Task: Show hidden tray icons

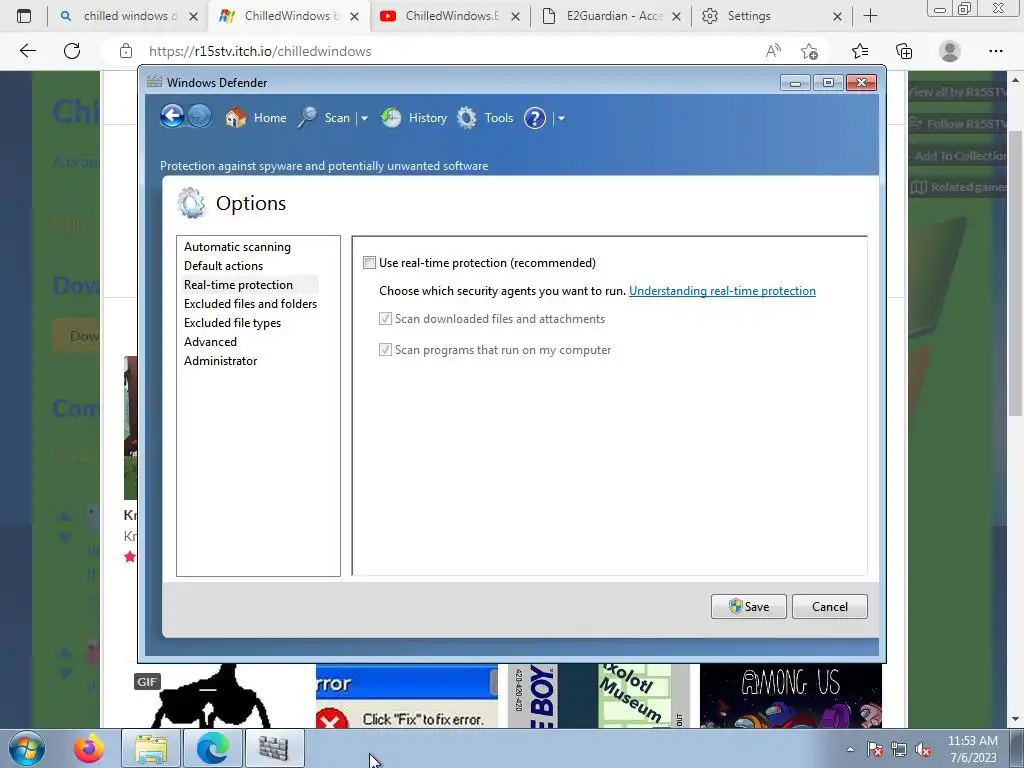Action: 850,749
